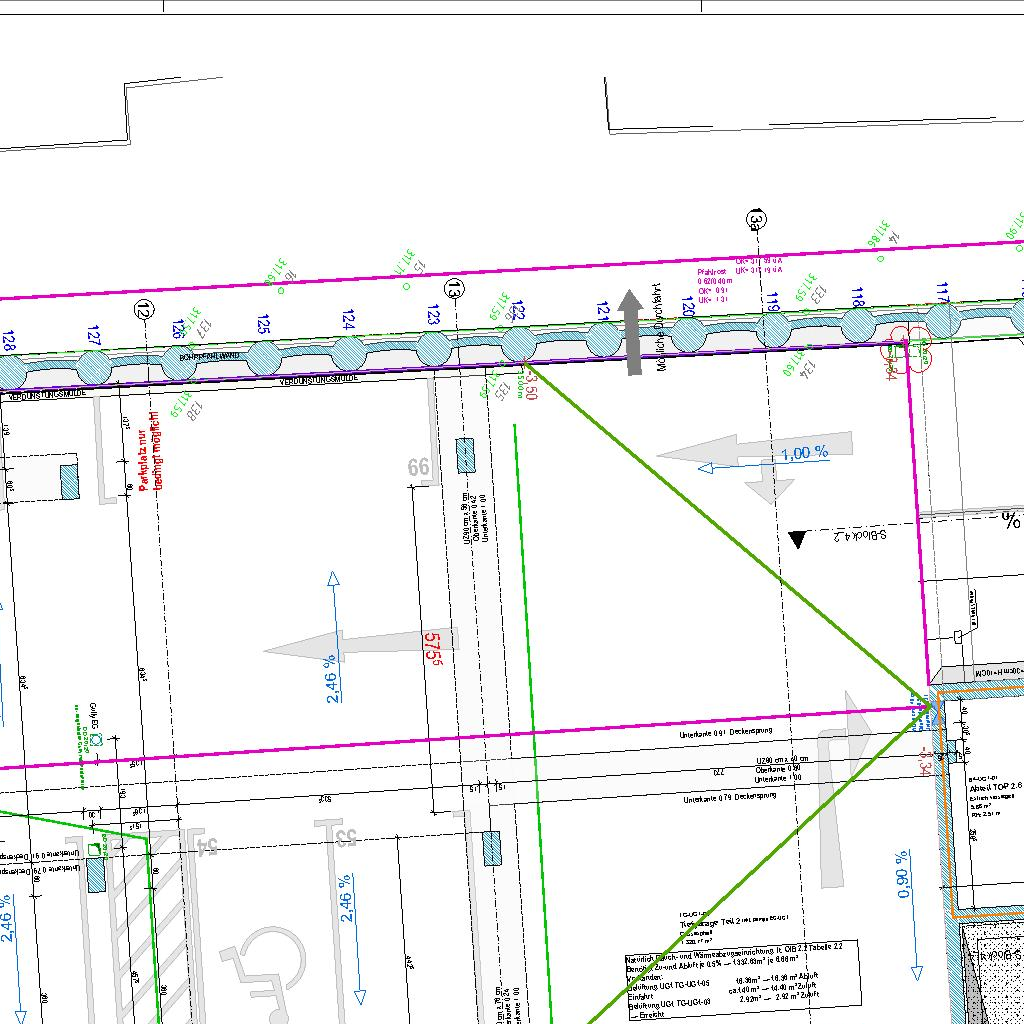Screen dimensions: 1024x1024
Task: Select bored pile circle number 120
Action: (688, 334)
